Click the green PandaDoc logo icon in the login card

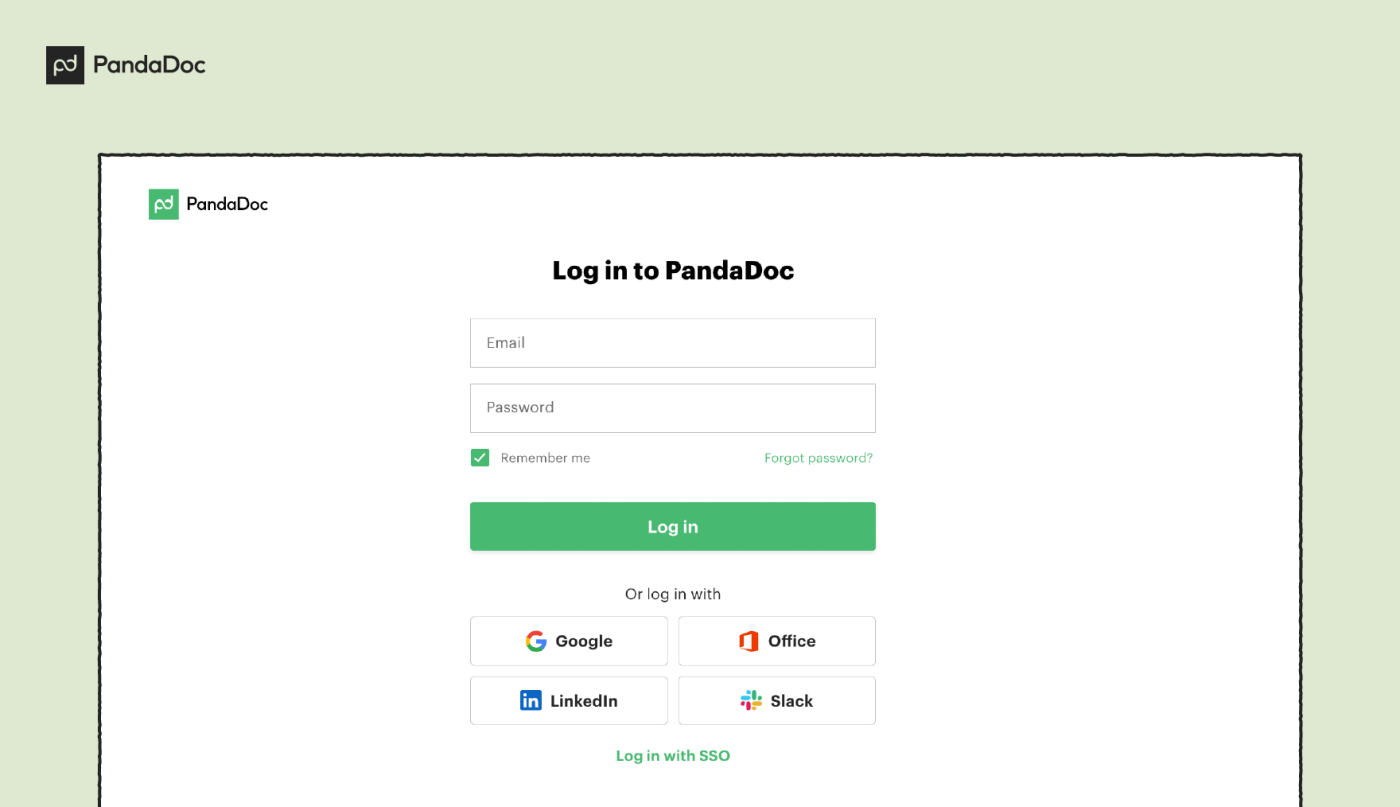click(164, 204)
